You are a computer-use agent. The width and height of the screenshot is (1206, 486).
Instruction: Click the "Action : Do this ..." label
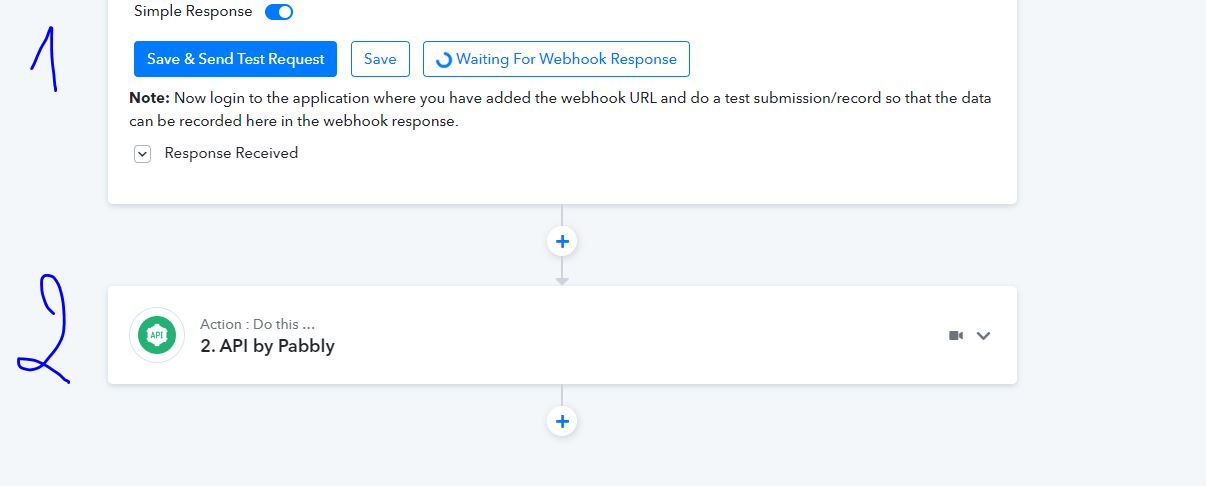(258, 324)
